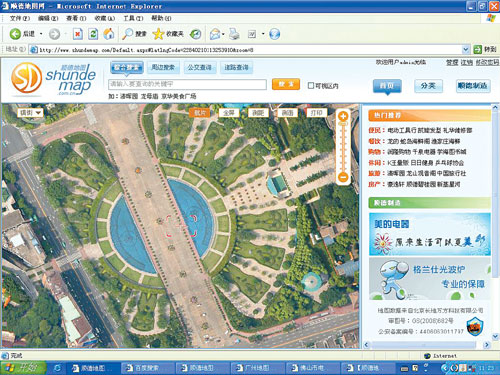Zoom out with the orange minus button
Image resolution: width=500 pixels, height=375 pixels.
(343, 177)
